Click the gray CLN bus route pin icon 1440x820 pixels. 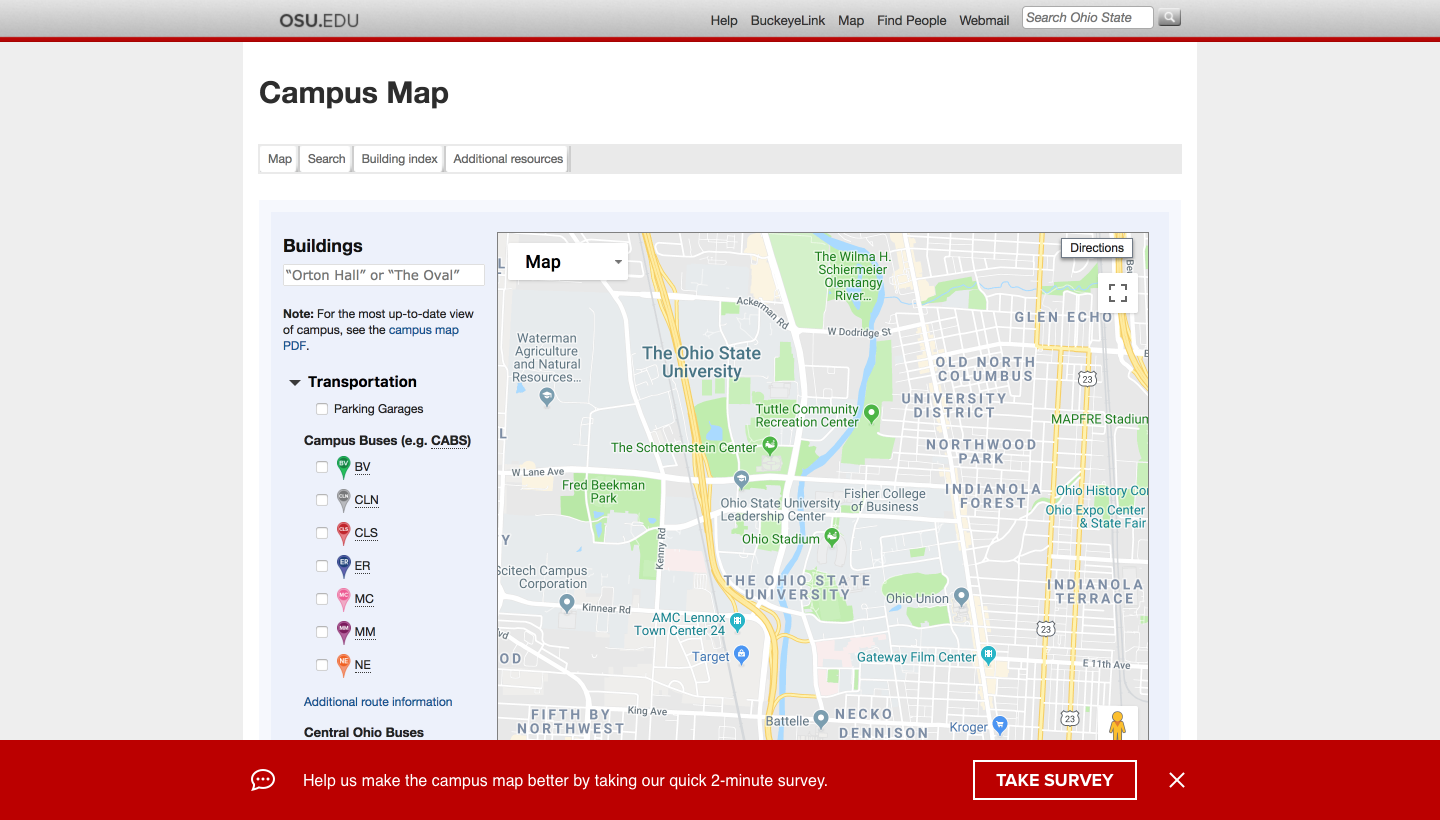(343, 500)
